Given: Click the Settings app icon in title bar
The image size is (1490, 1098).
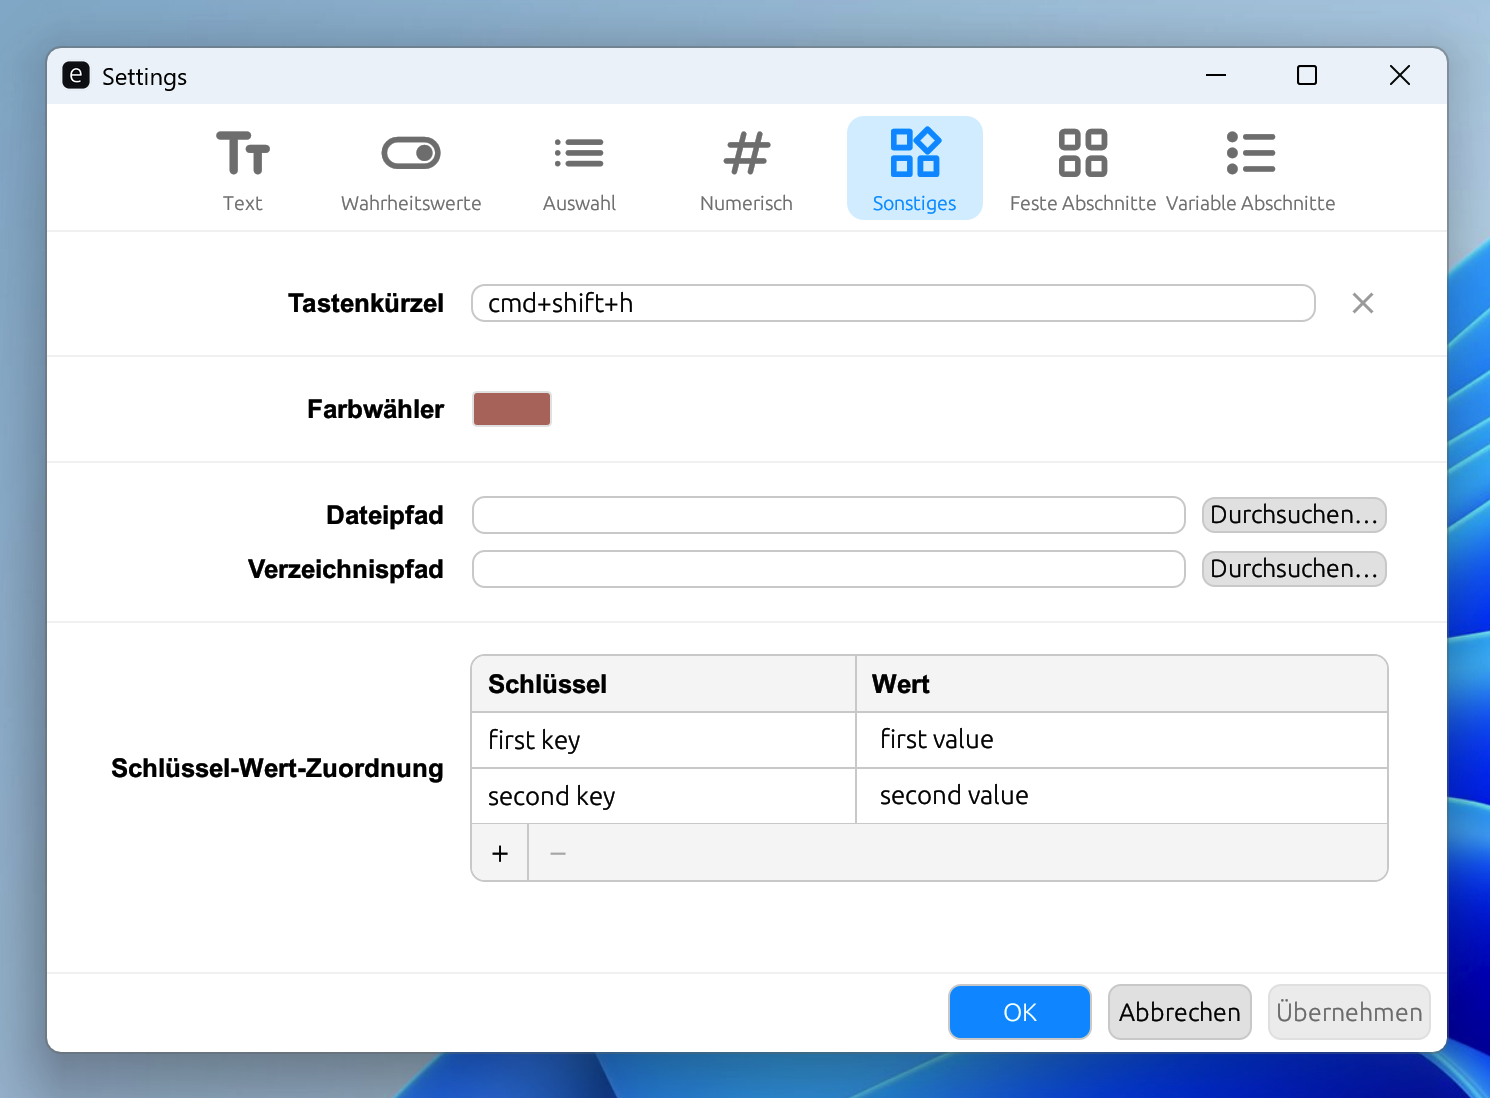Looking at the screenshot, I should 76,76.
